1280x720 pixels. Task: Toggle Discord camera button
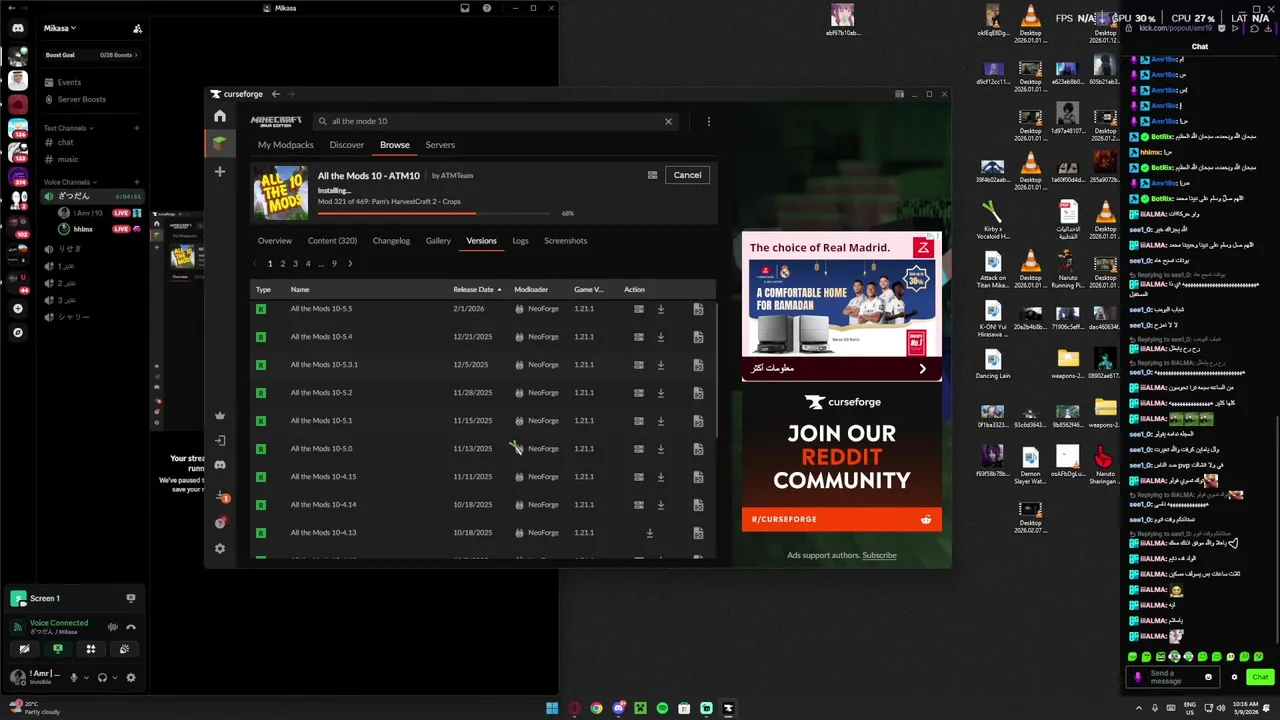click(x=24, y=649)
